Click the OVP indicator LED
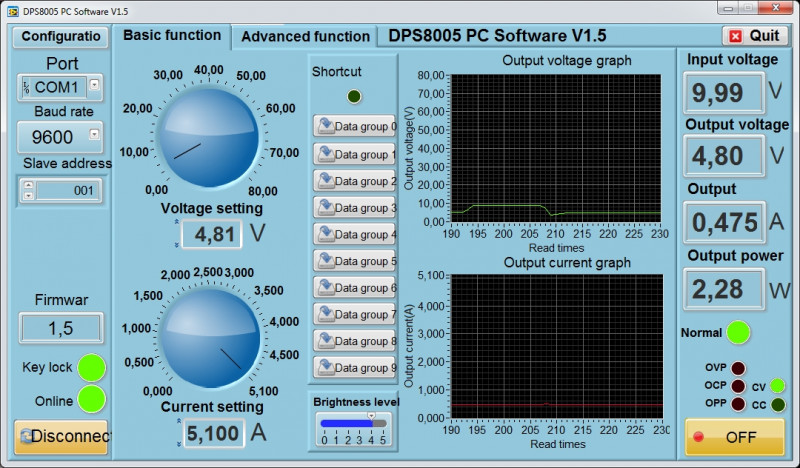 [738, 368]
